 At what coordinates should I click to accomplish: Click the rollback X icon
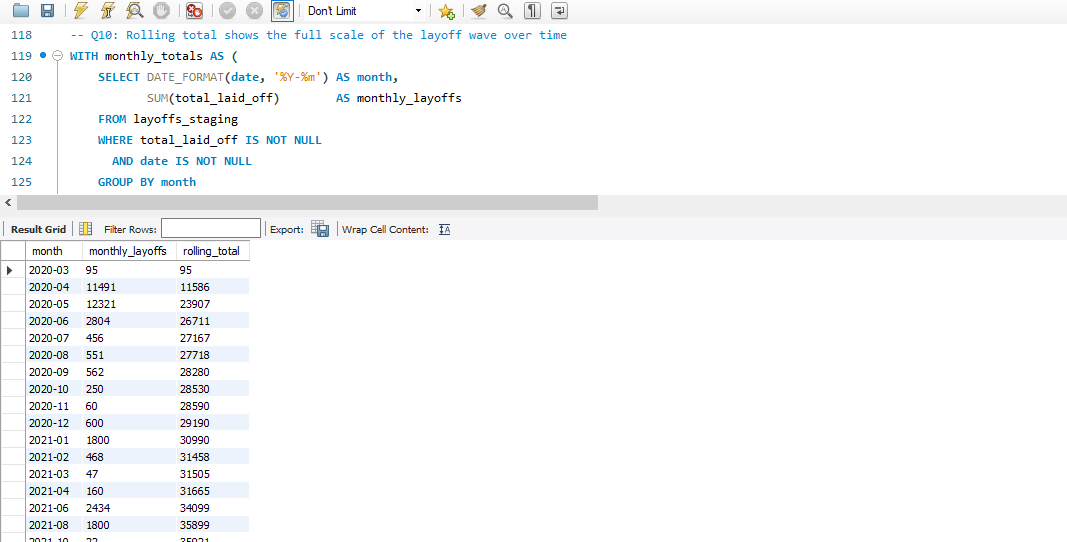pos(254,10)
